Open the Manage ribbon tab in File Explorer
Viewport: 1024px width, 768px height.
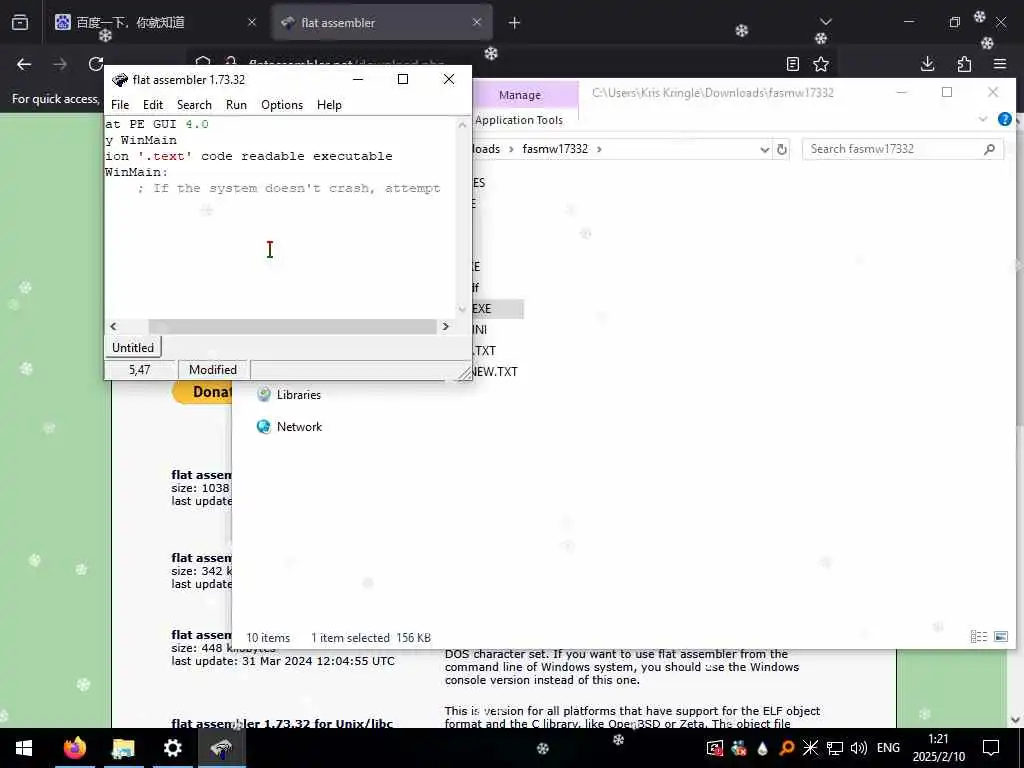coord(520,95)
